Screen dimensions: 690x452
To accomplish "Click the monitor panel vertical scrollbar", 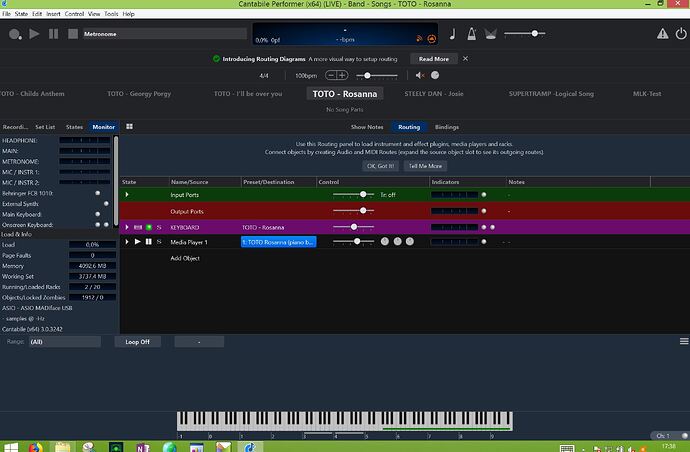I will point(116,180).
